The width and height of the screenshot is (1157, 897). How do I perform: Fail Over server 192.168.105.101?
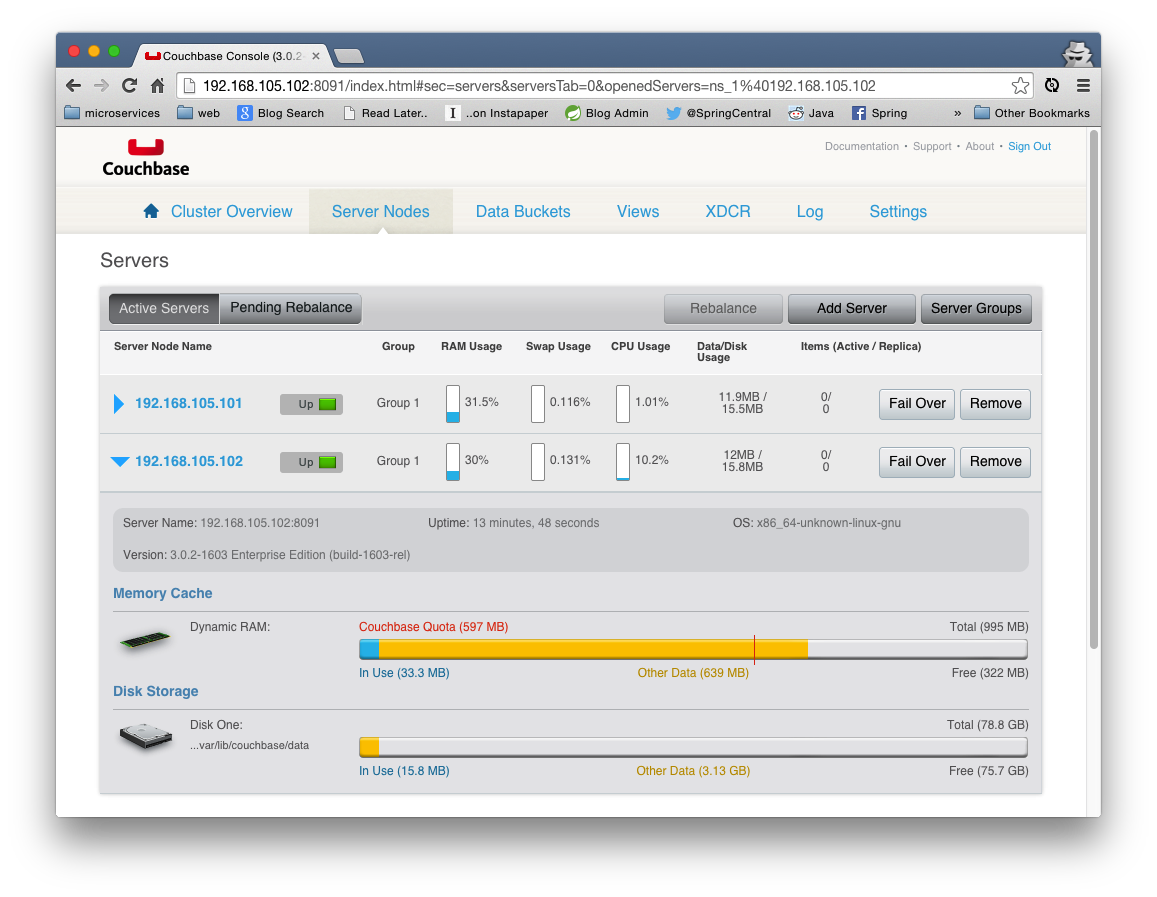tap(916, 404)
